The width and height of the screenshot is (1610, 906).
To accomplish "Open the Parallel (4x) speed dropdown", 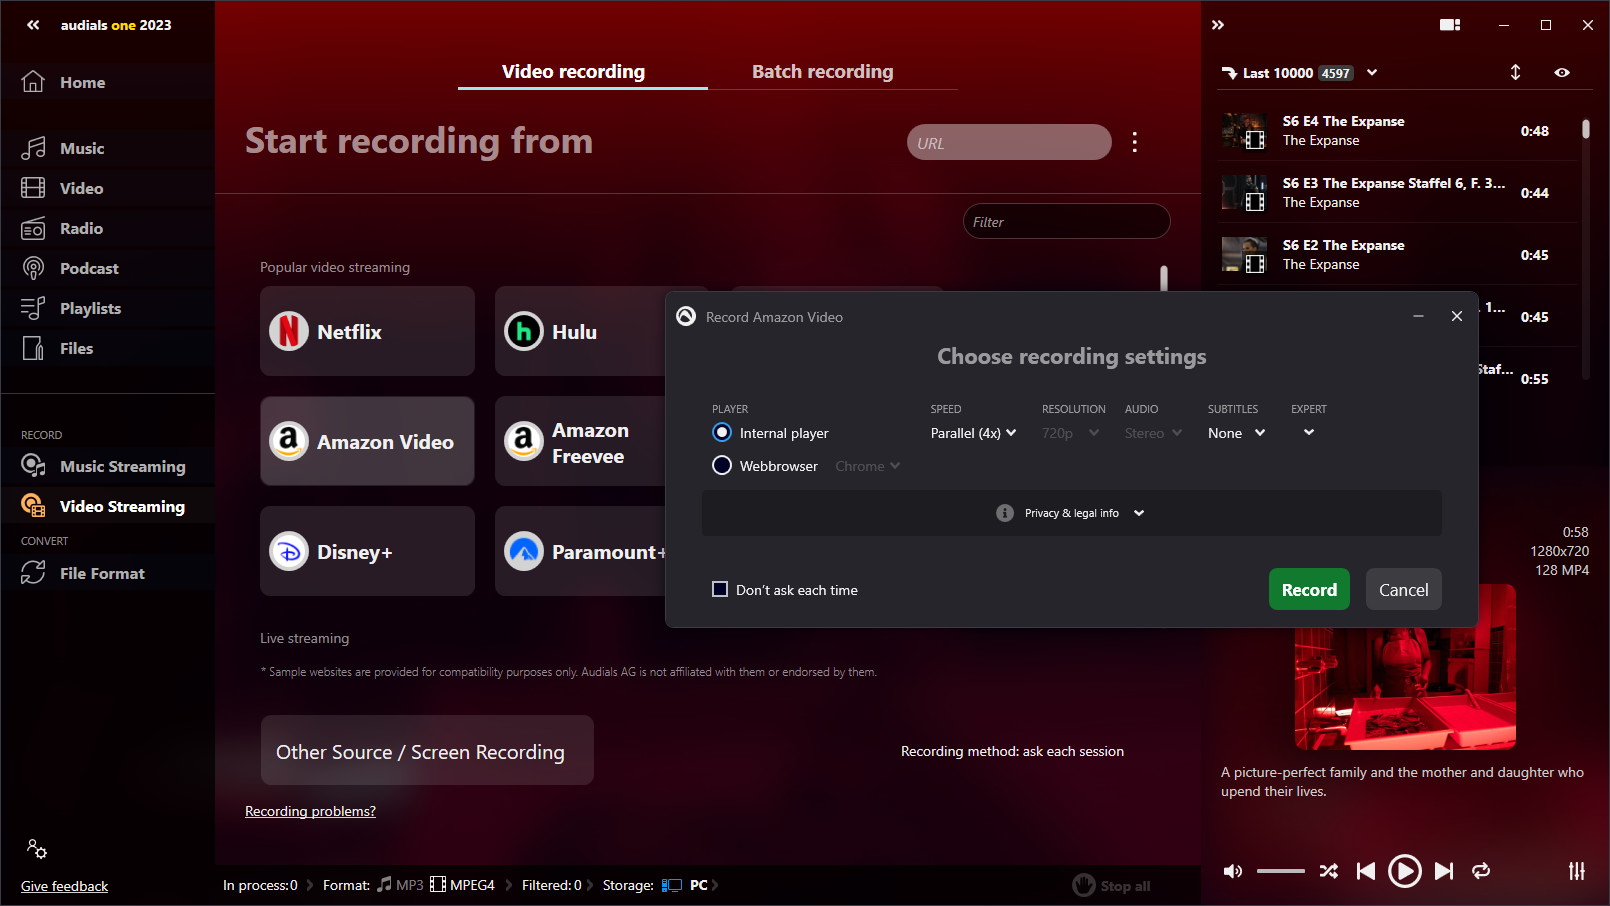I will click(x=972, y=433).
